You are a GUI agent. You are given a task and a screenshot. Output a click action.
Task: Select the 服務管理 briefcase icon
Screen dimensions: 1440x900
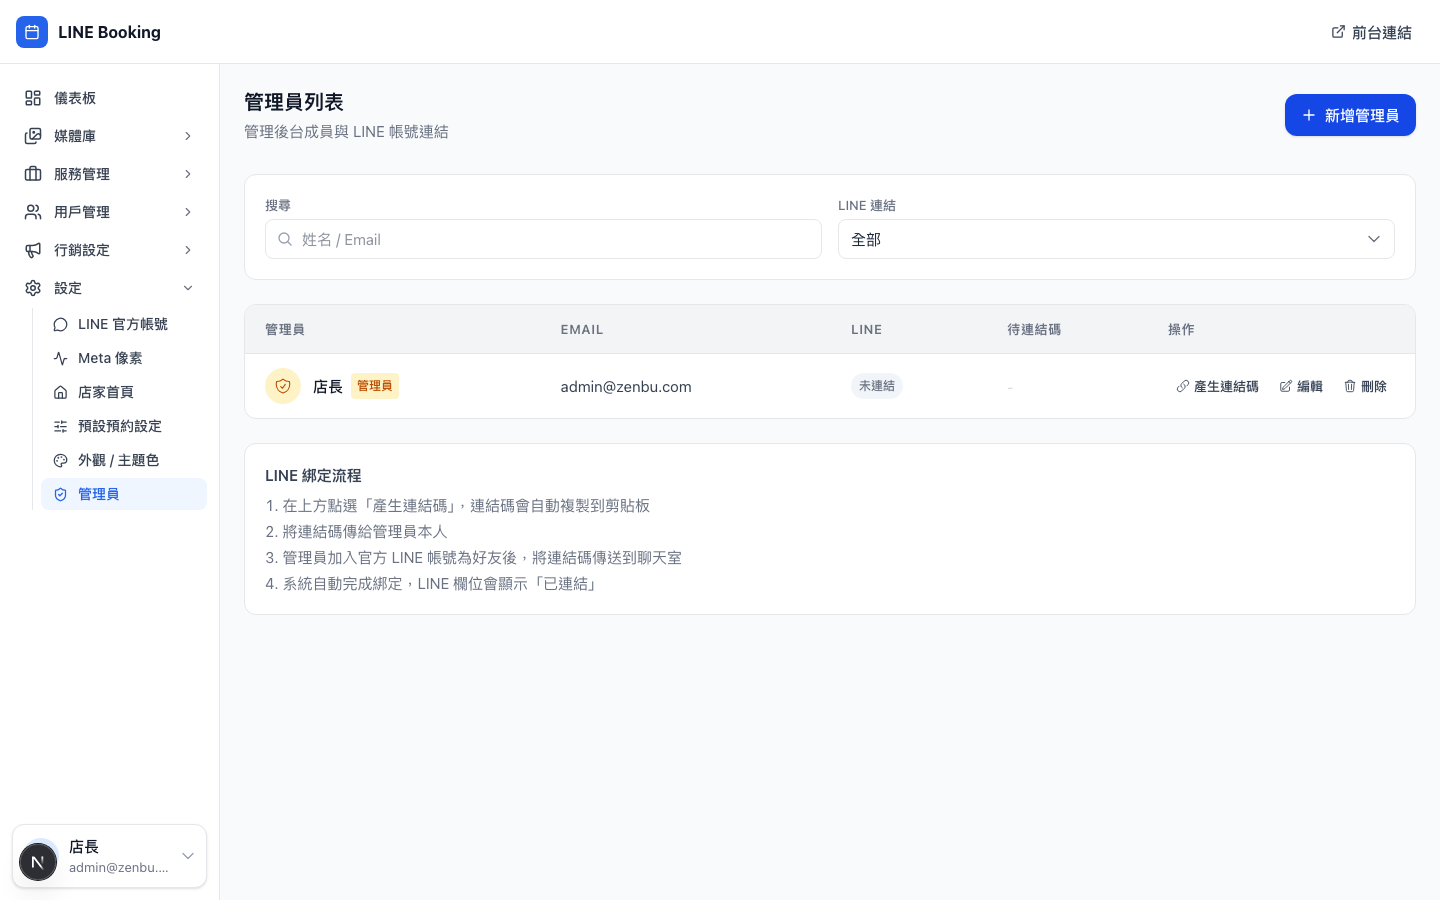pos(32,174)
